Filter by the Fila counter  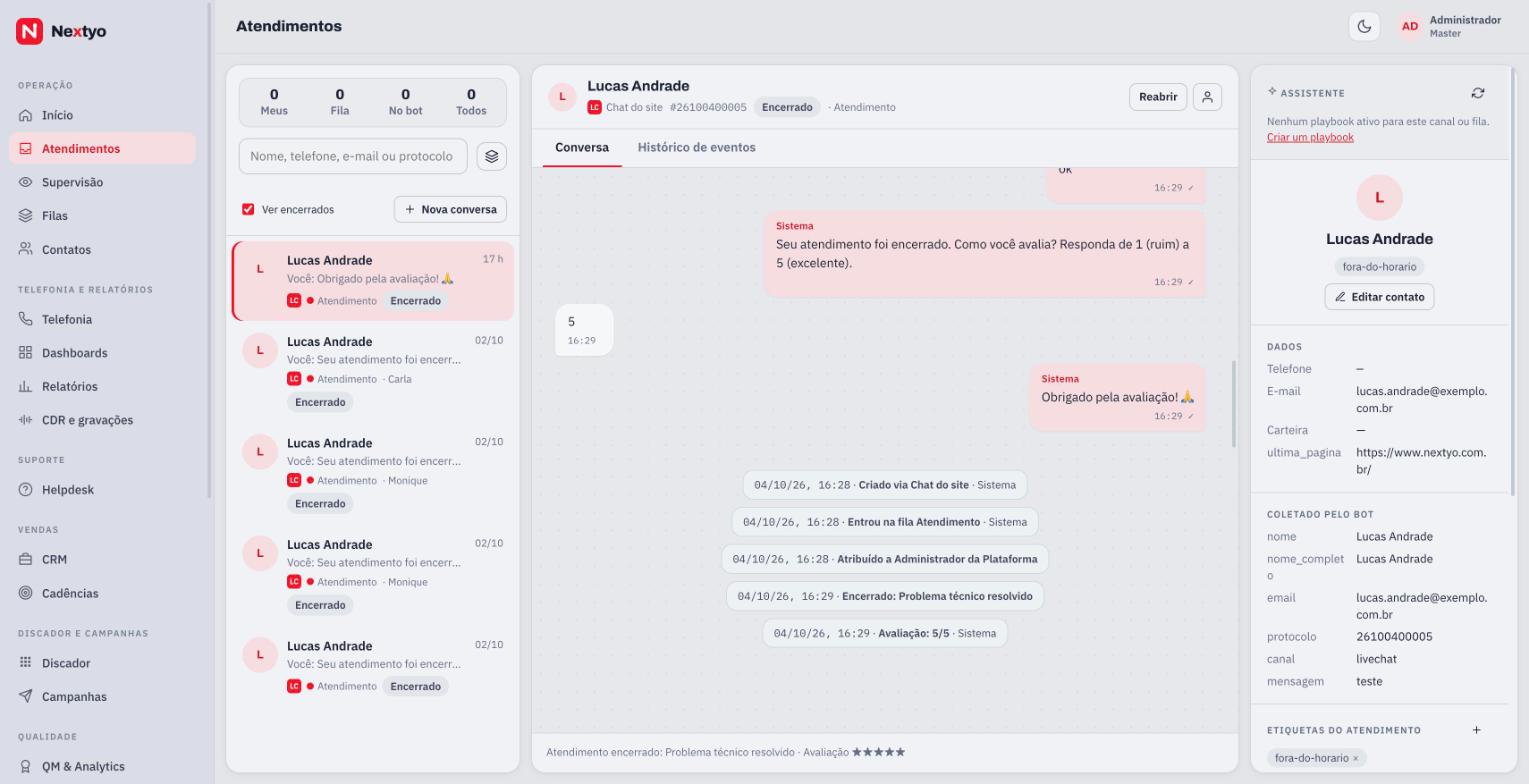(x=340, y=102)
